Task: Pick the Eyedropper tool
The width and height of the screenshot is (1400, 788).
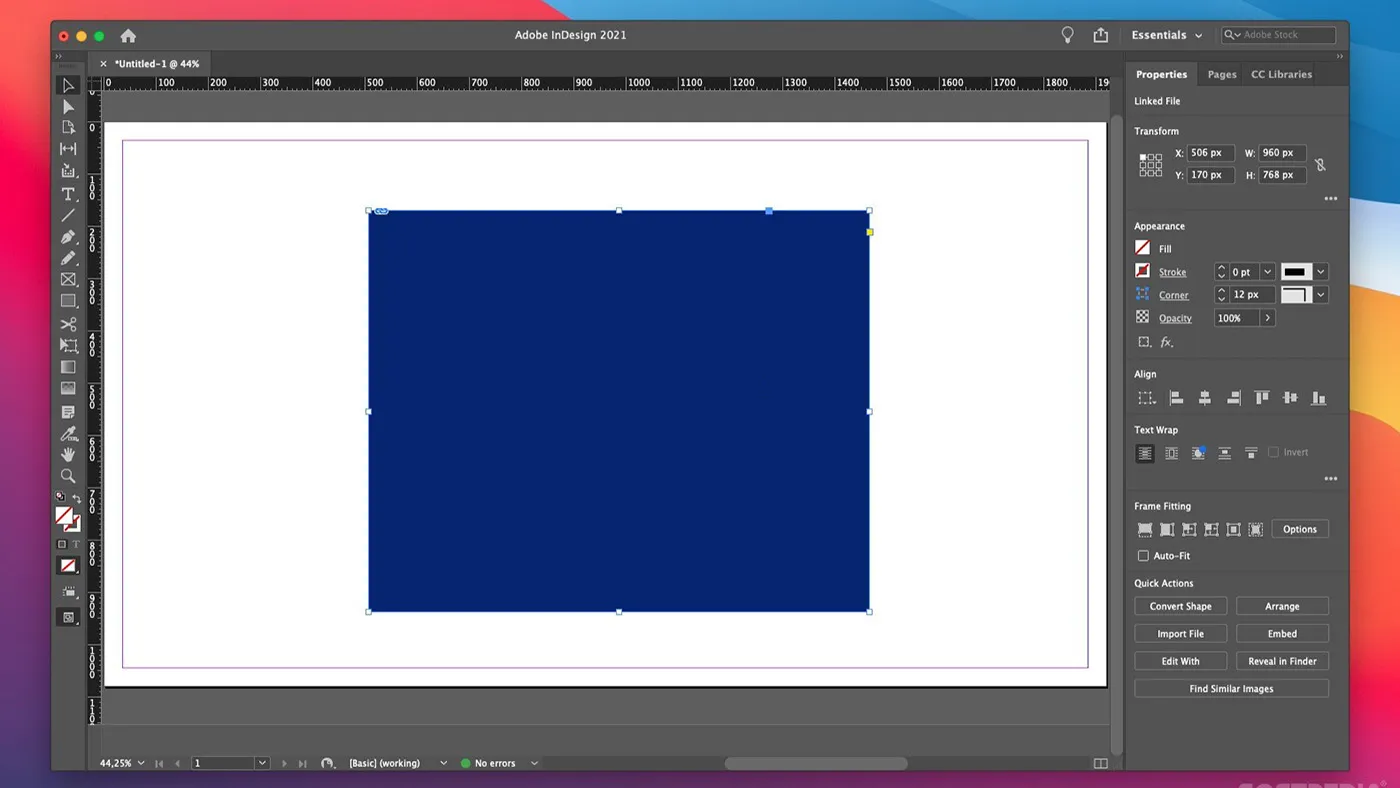Action: point(68,433)
